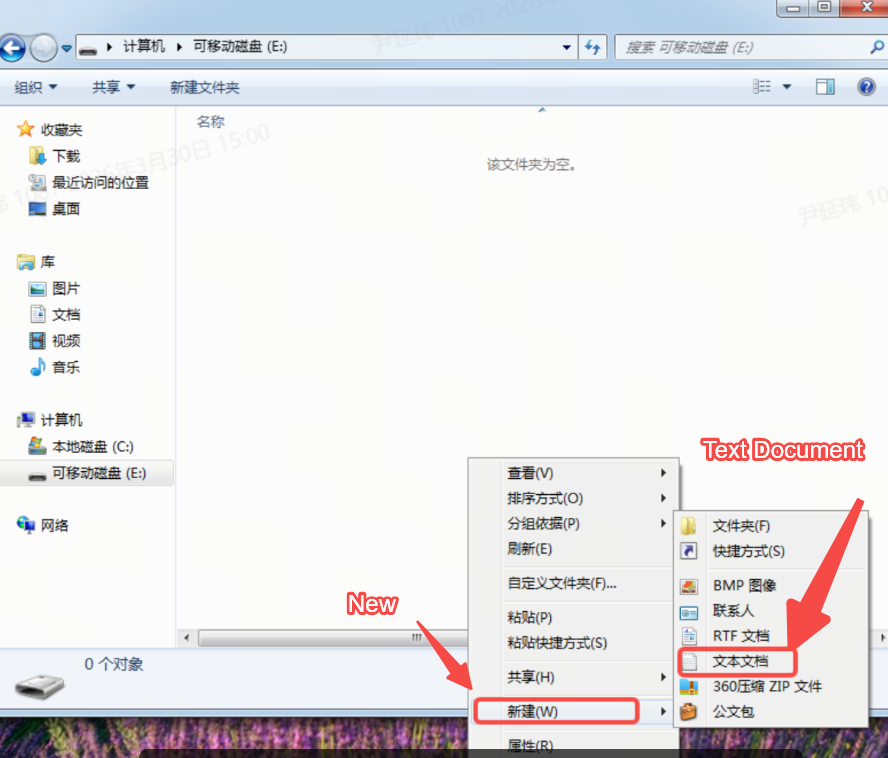Click the 新建文件夹 toolbar button

204,87
